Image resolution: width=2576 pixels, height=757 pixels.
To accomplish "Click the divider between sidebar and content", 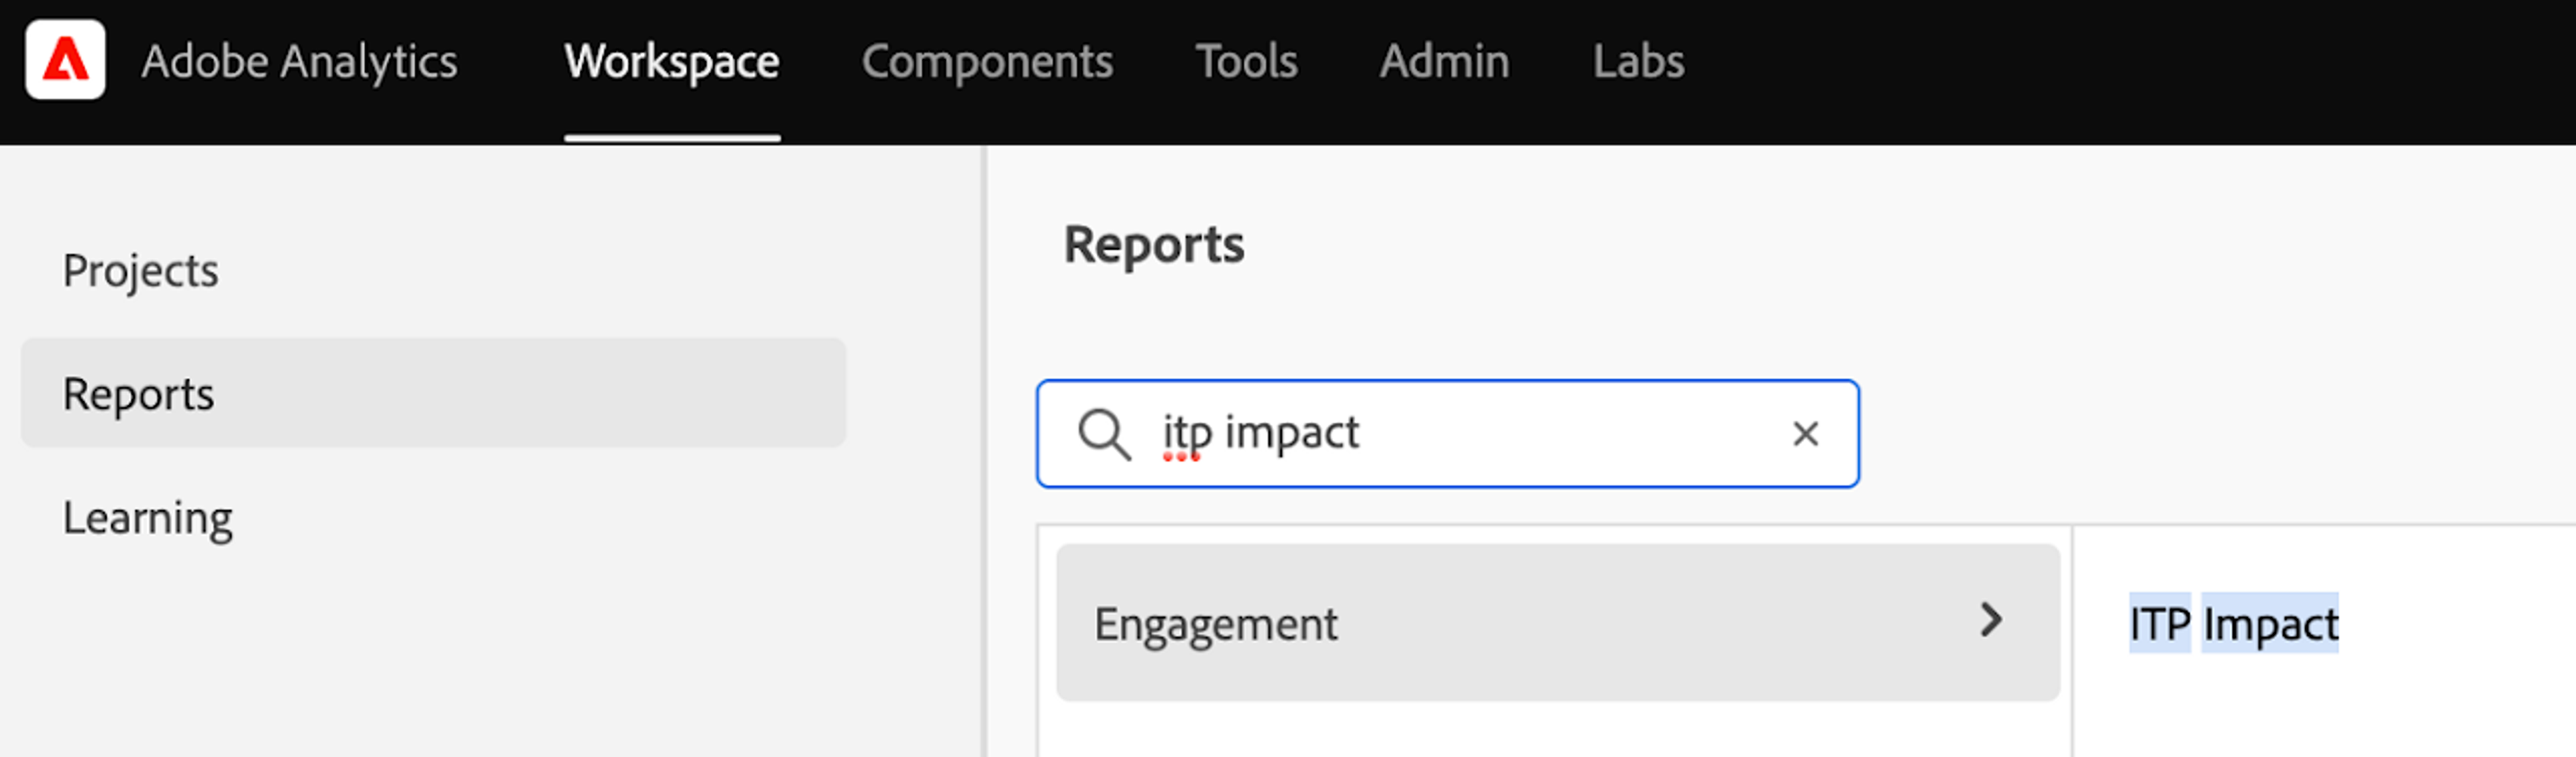I will (x=985, y=450).
